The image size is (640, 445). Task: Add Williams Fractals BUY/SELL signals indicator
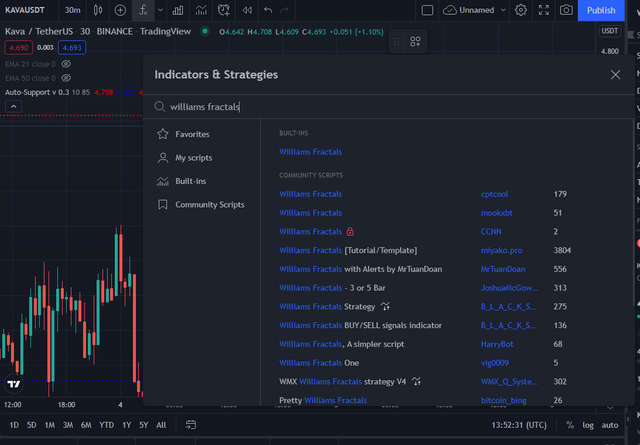click(360, 325)
